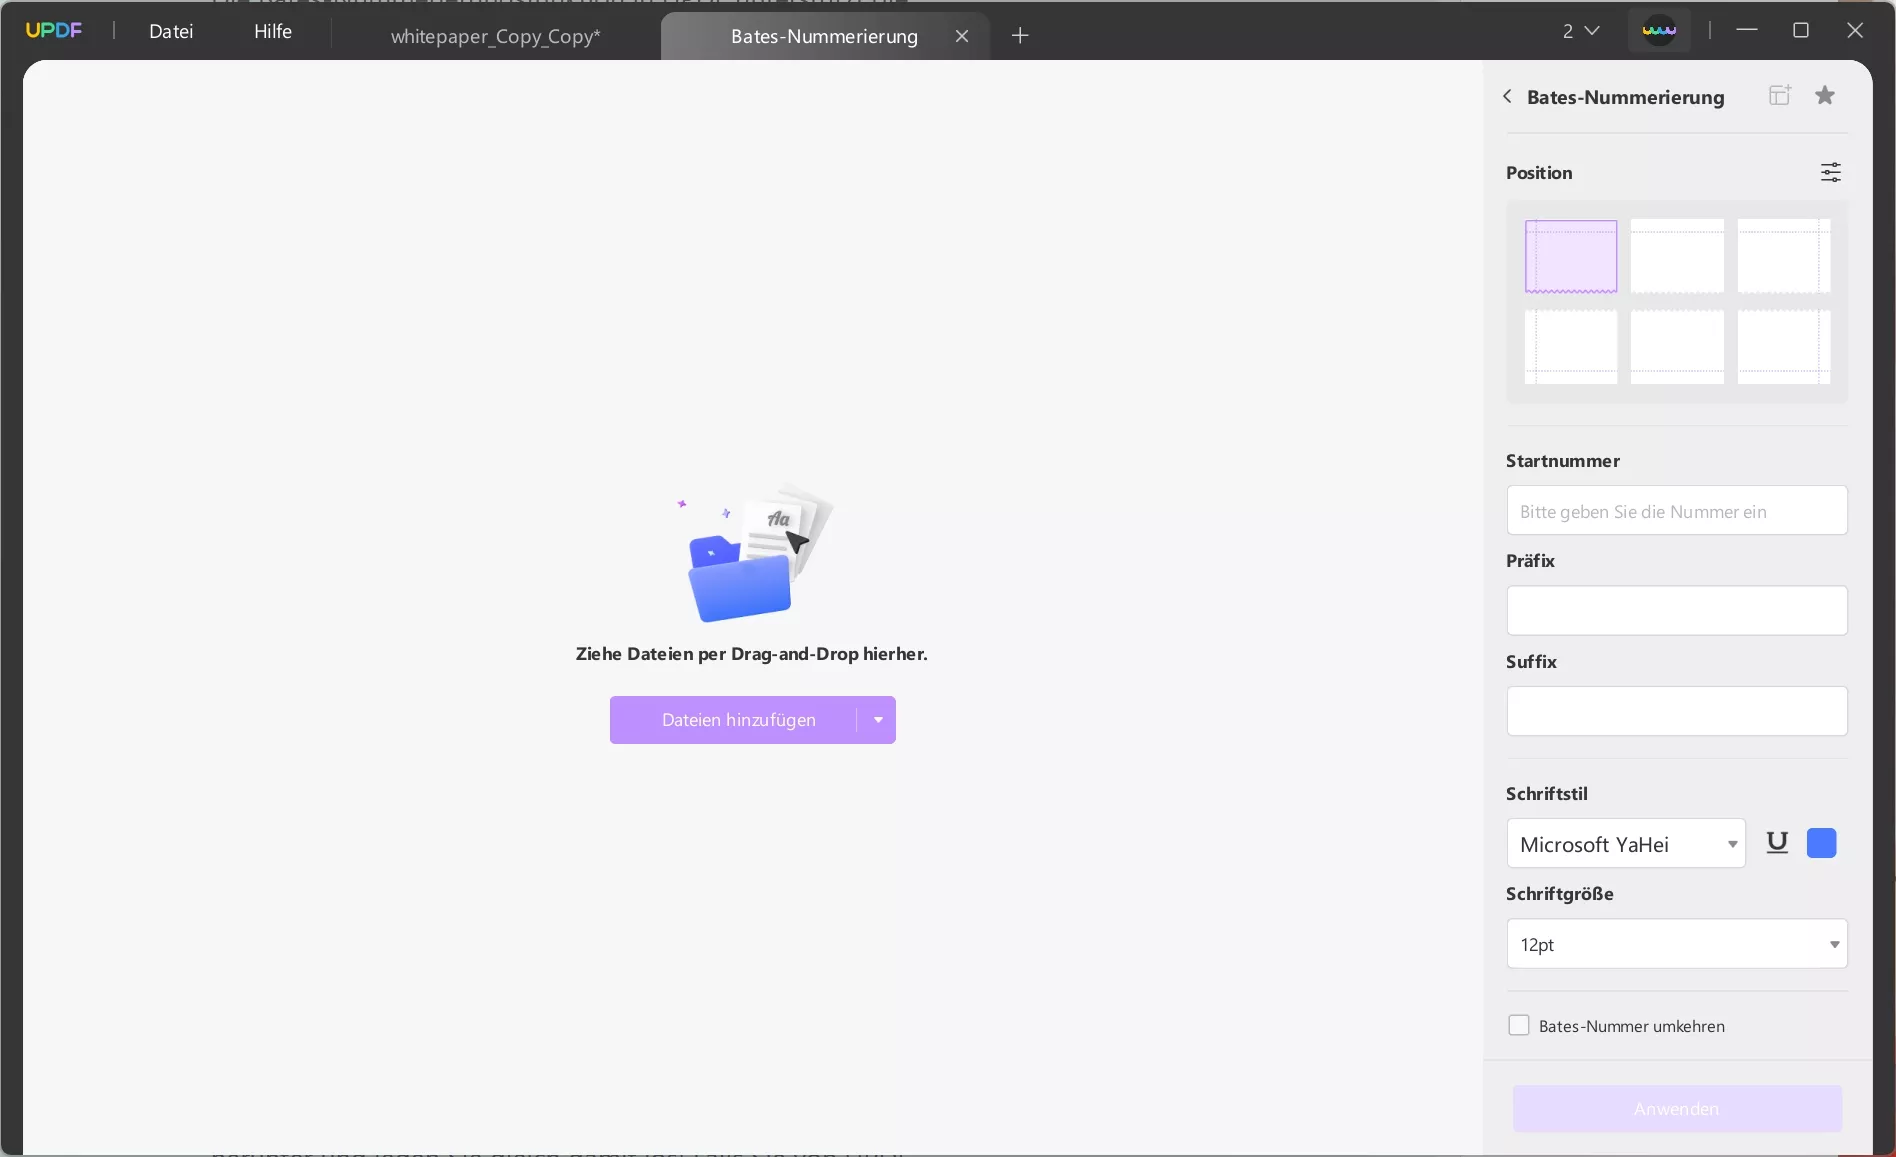This screenshot has width=1896, height=1157.
Task: Focus the Startnummer input field
Action: click(1677, 511)
